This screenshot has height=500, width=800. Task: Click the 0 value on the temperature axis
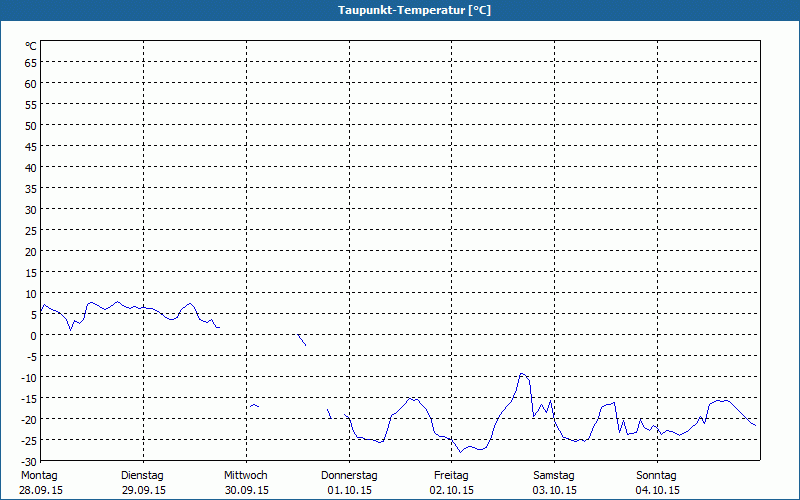click(33, 335)
